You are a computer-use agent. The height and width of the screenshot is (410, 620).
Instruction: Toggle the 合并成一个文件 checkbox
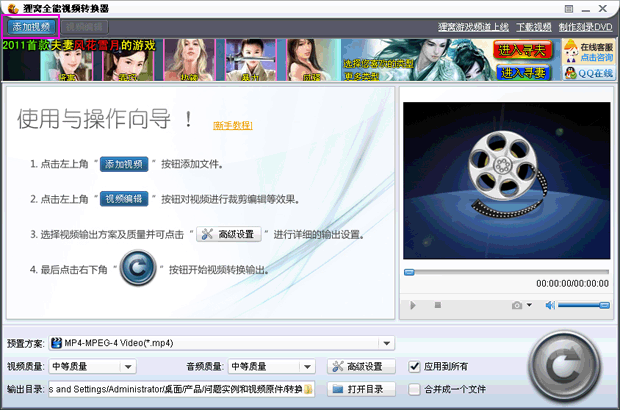tap(414, 389)
